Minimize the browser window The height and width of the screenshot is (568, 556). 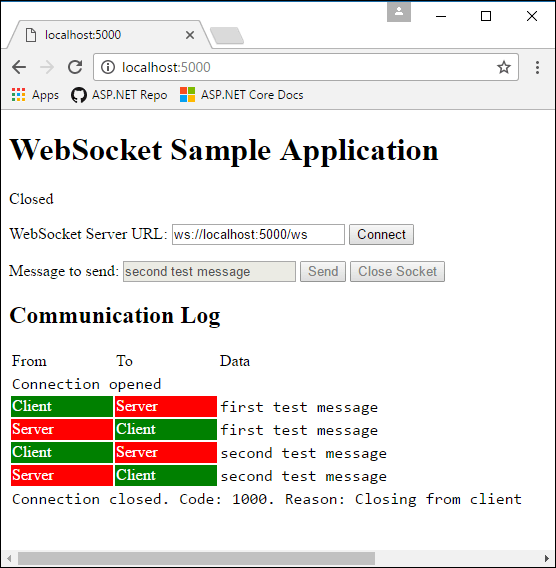(441, 16)
